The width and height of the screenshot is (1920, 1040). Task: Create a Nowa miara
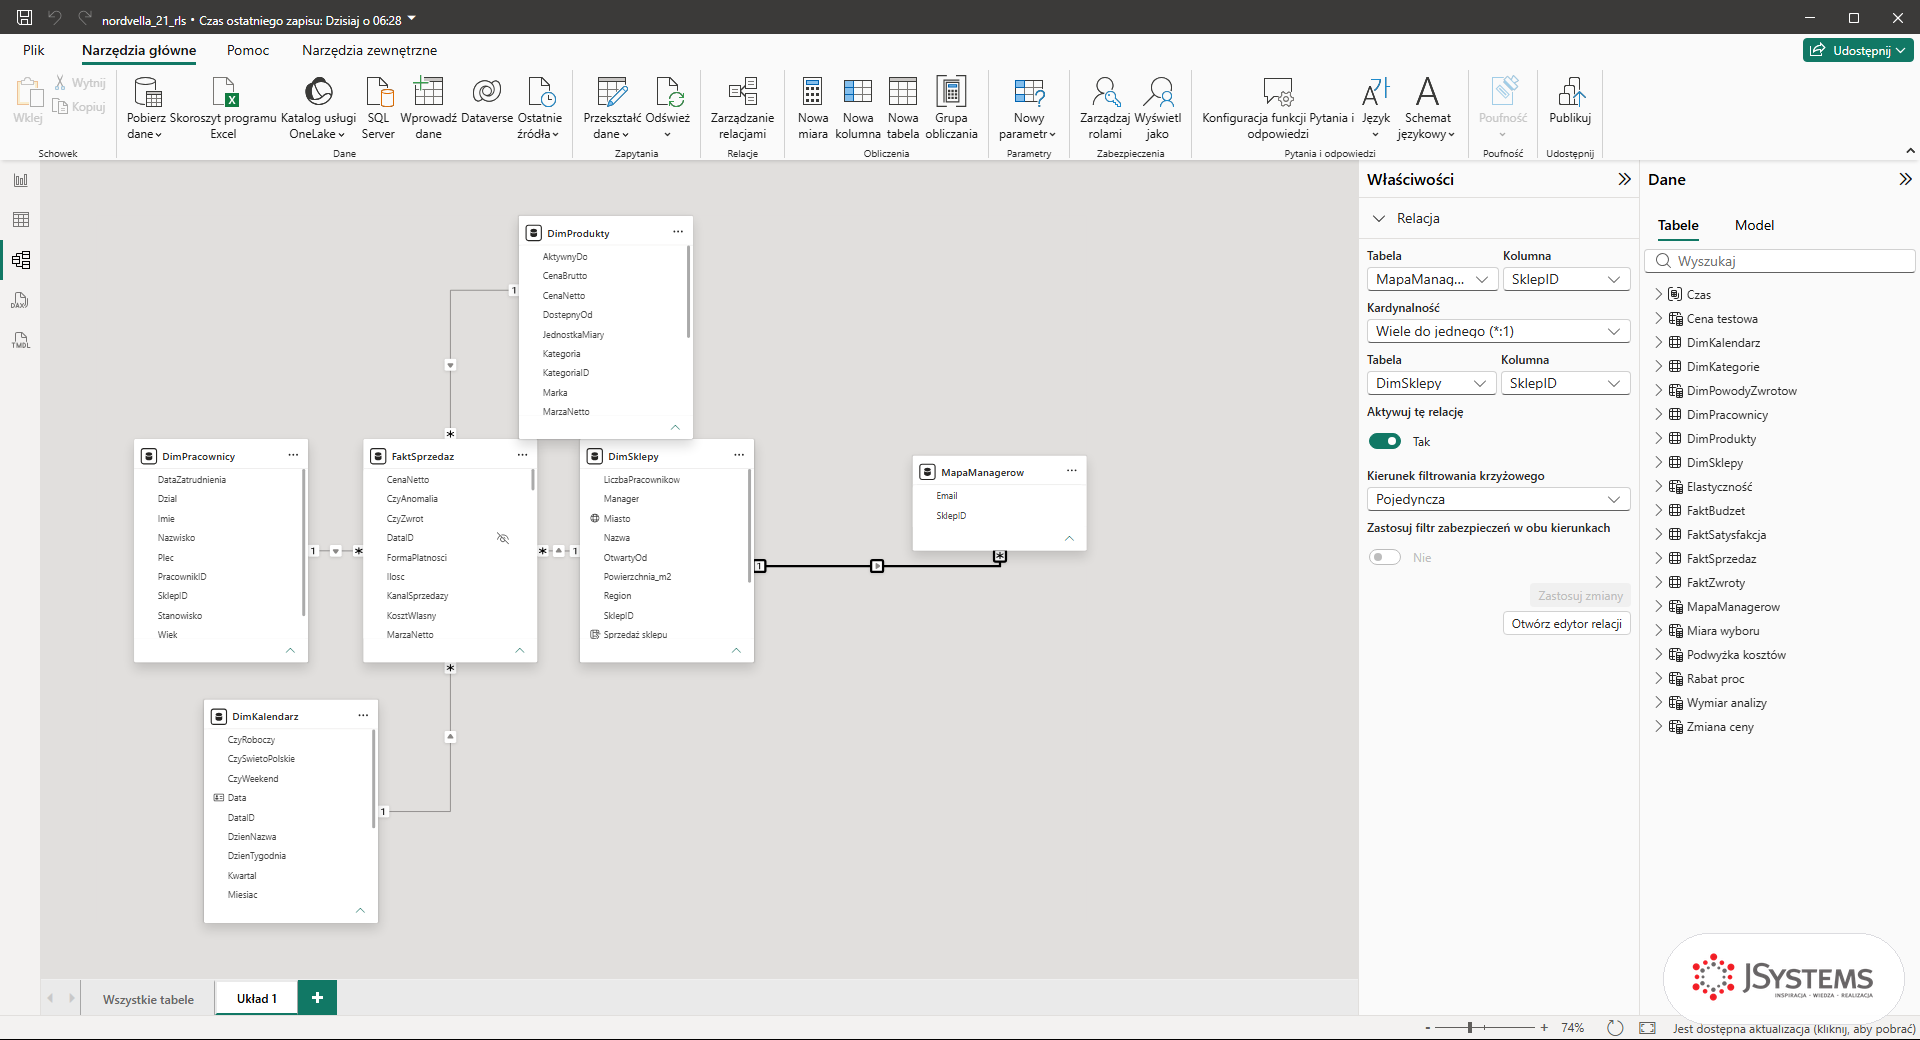click(x=813, y=108)
